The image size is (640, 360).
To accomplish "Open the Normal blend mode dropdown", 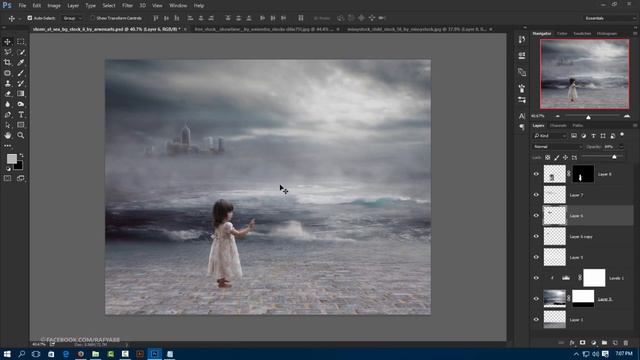I will click(557, 147).
